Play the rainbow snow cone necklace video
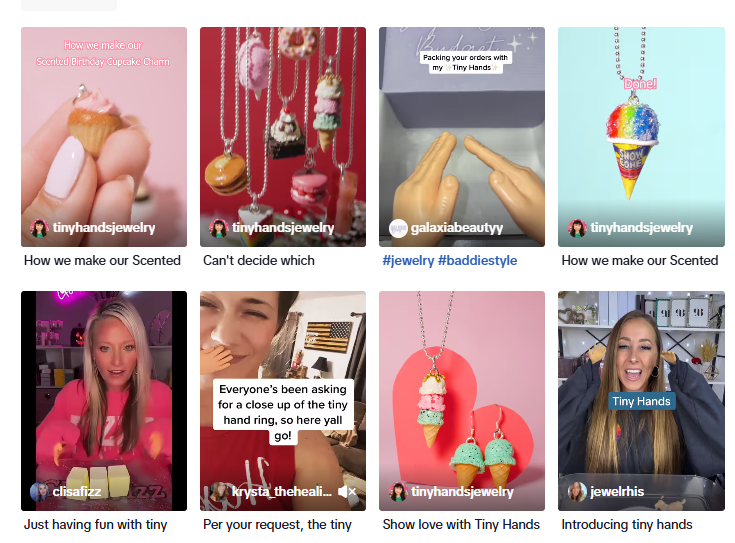The width and height of the screenshot is (735, 543). (x=641, y=136)
